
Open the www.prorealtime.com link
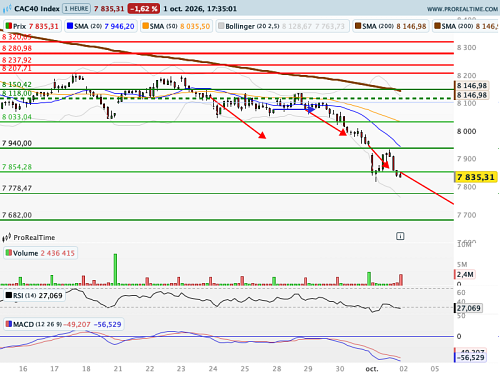tap(462, 9)
